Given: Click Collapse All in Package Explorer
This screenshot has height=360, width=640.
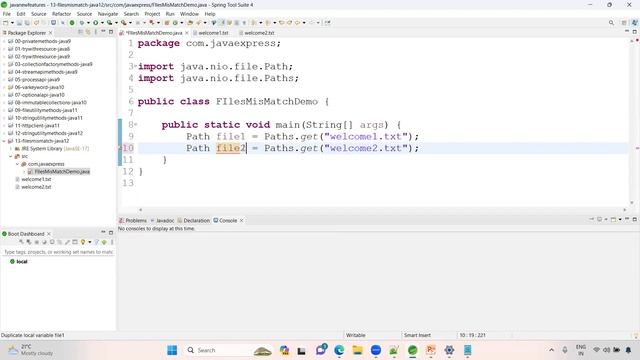Looking at the screenshot, I should pyautogui.click(x=80, y=32).
